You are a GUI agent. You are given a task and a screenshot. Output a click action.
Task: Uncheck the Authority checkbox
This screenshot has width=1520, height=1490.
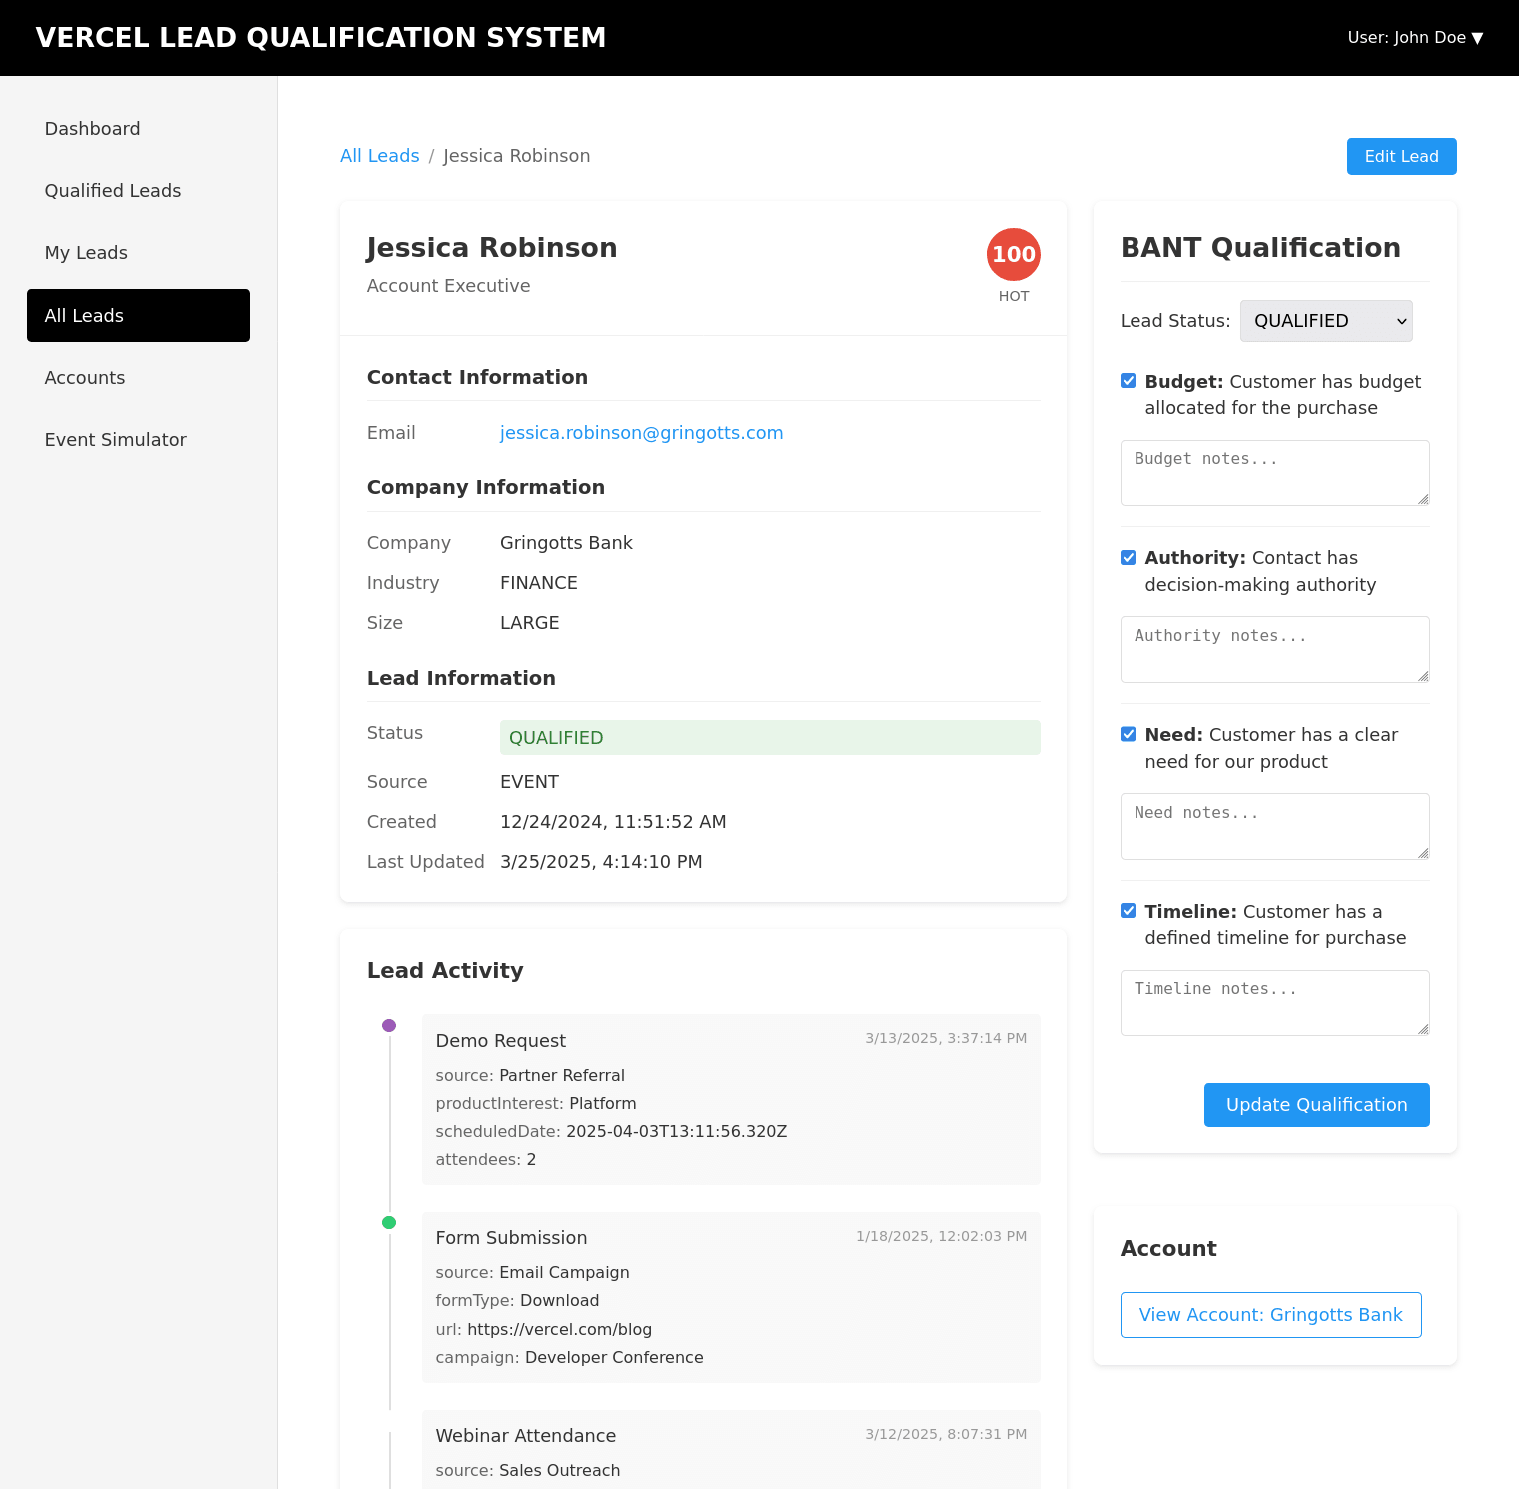point(1129,558)
